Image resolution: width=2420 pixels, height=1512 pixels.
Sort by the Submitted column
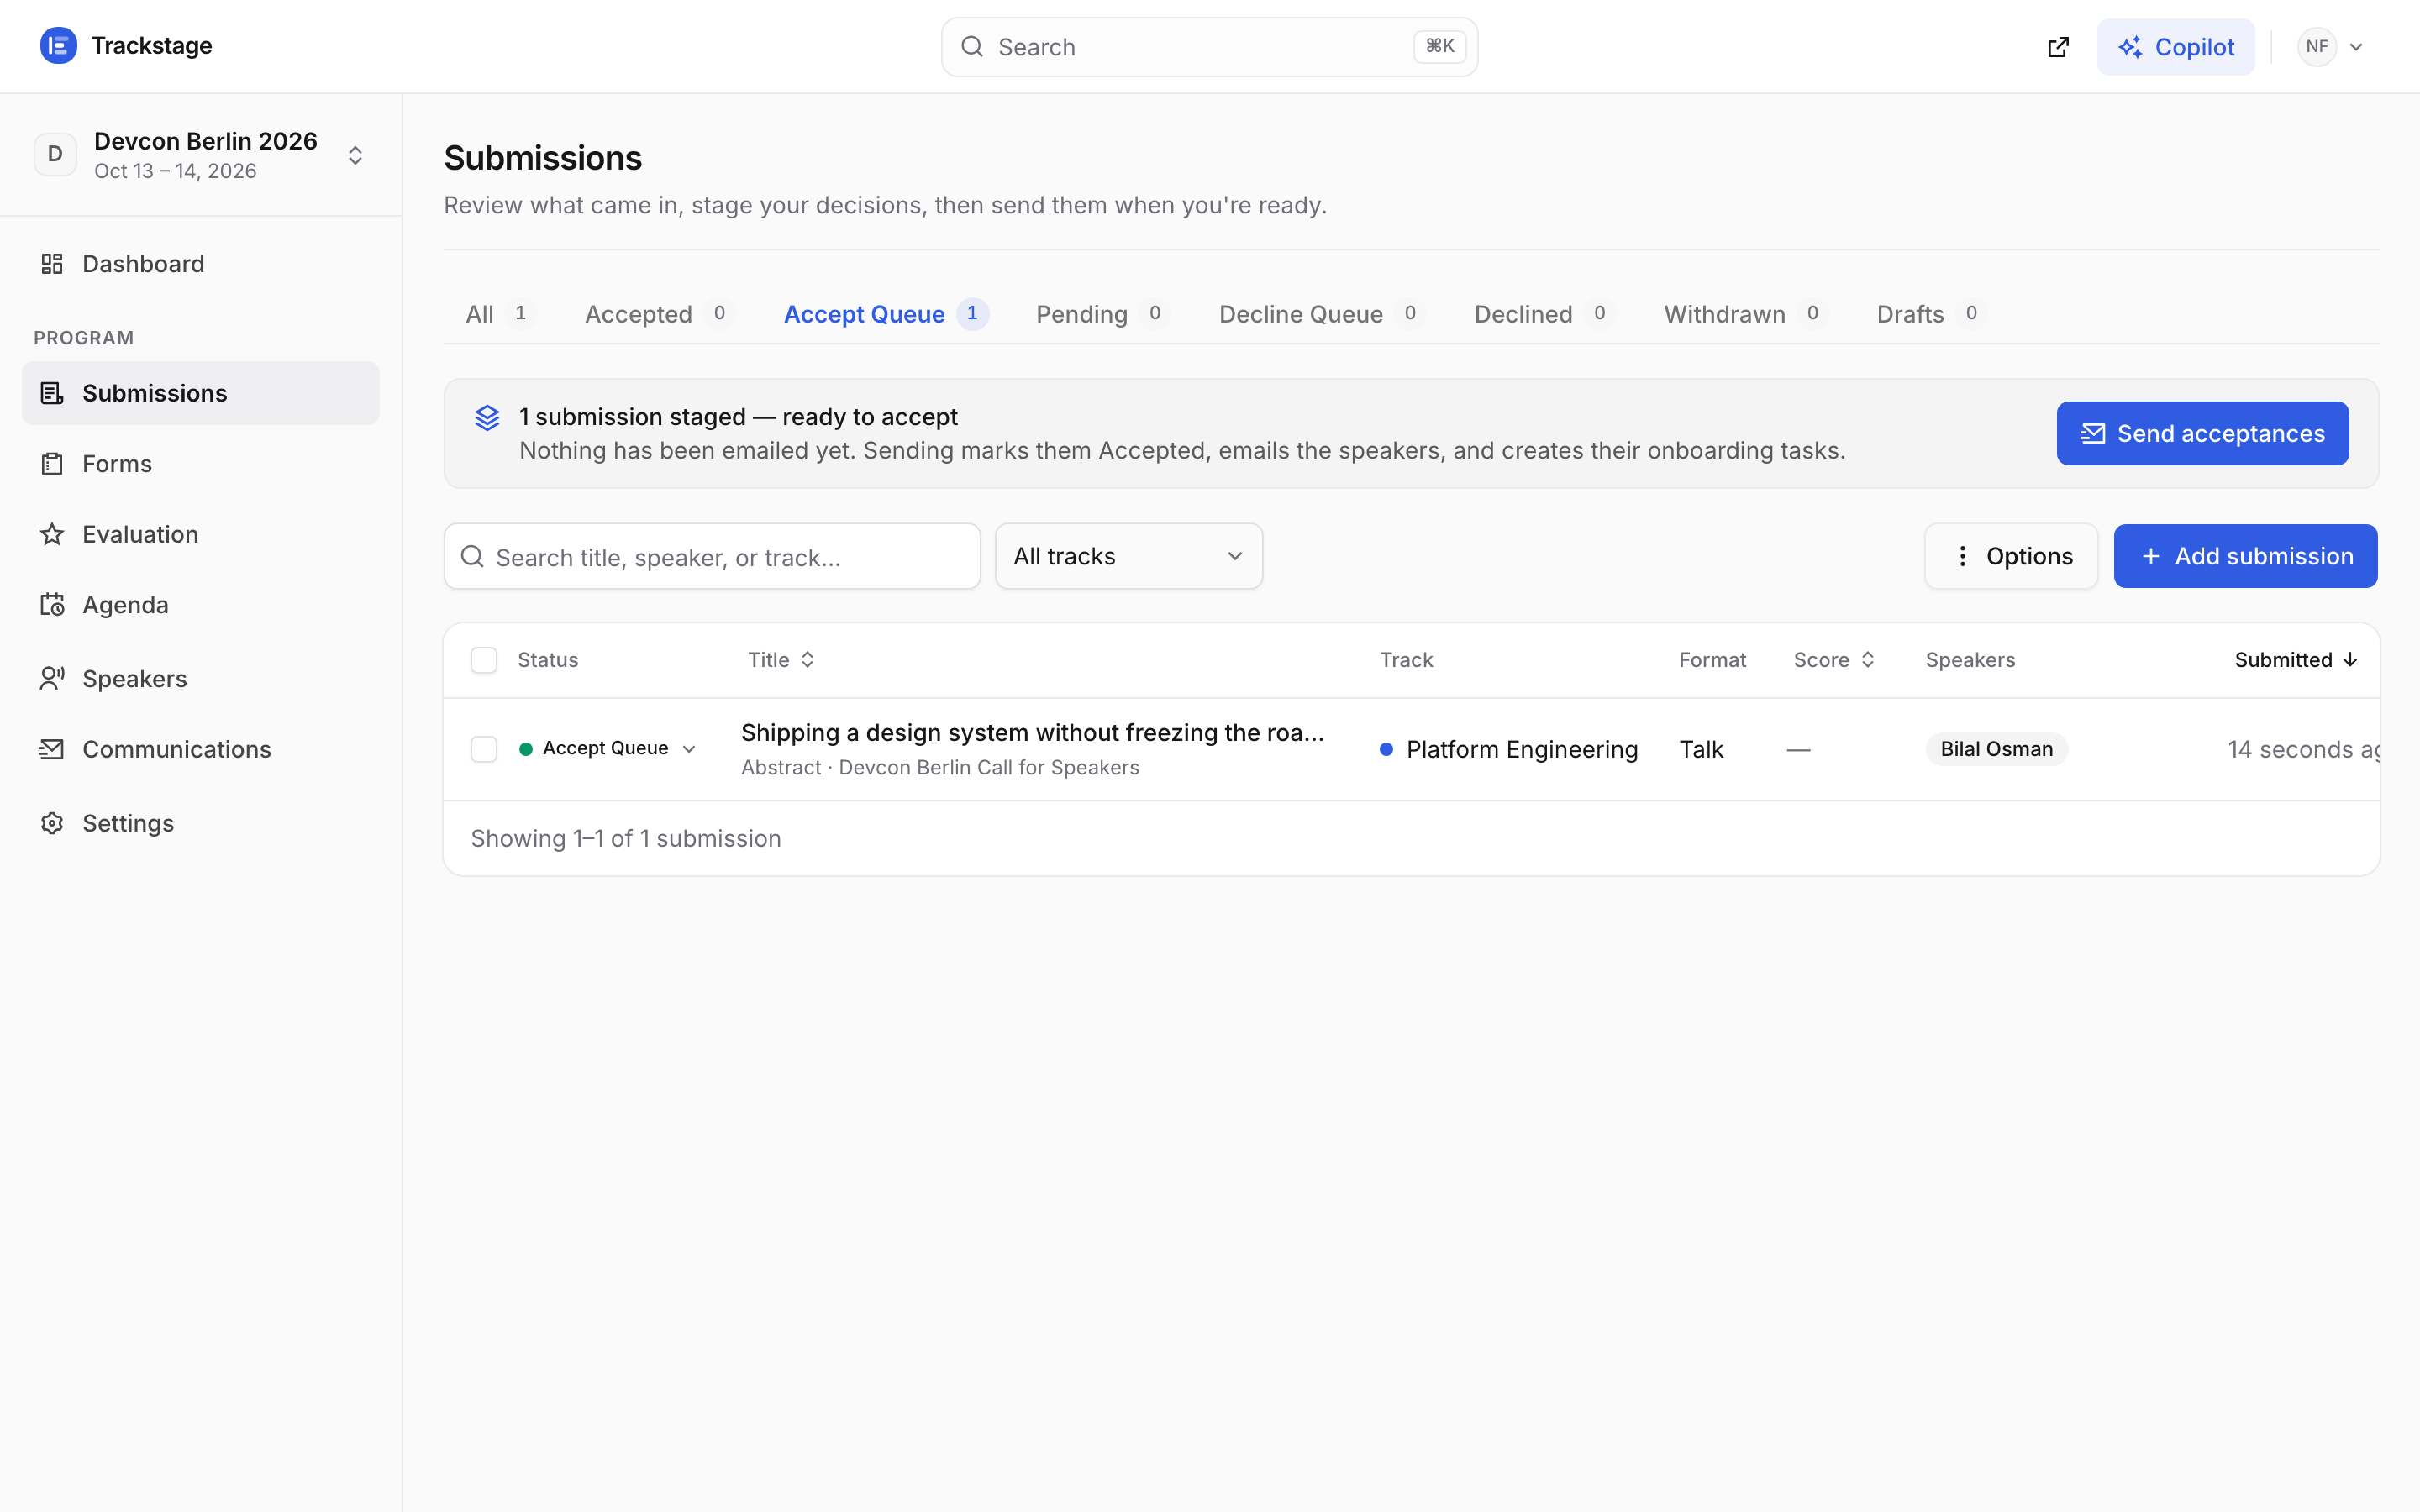tap(2296, 660)
